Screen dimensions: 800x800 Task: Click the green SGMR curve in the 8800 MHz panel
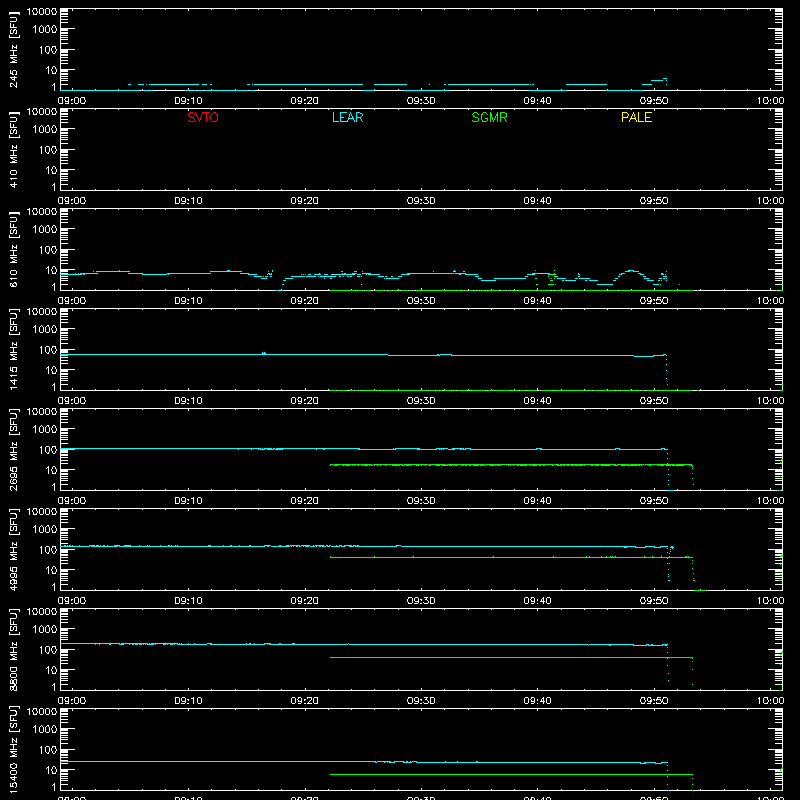pyautogui.click(x=510, y=657)
